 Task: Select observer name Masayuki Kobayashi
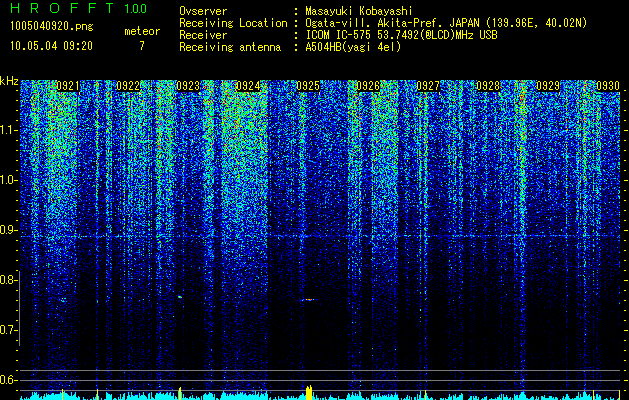(359, 11)
